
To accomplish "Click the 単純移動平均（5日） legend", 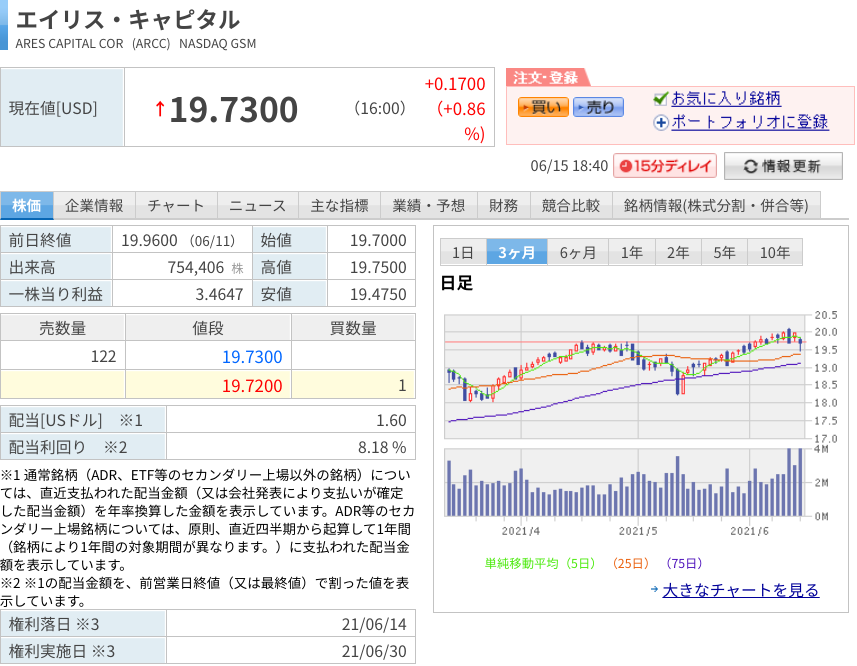I will (540, 563).
